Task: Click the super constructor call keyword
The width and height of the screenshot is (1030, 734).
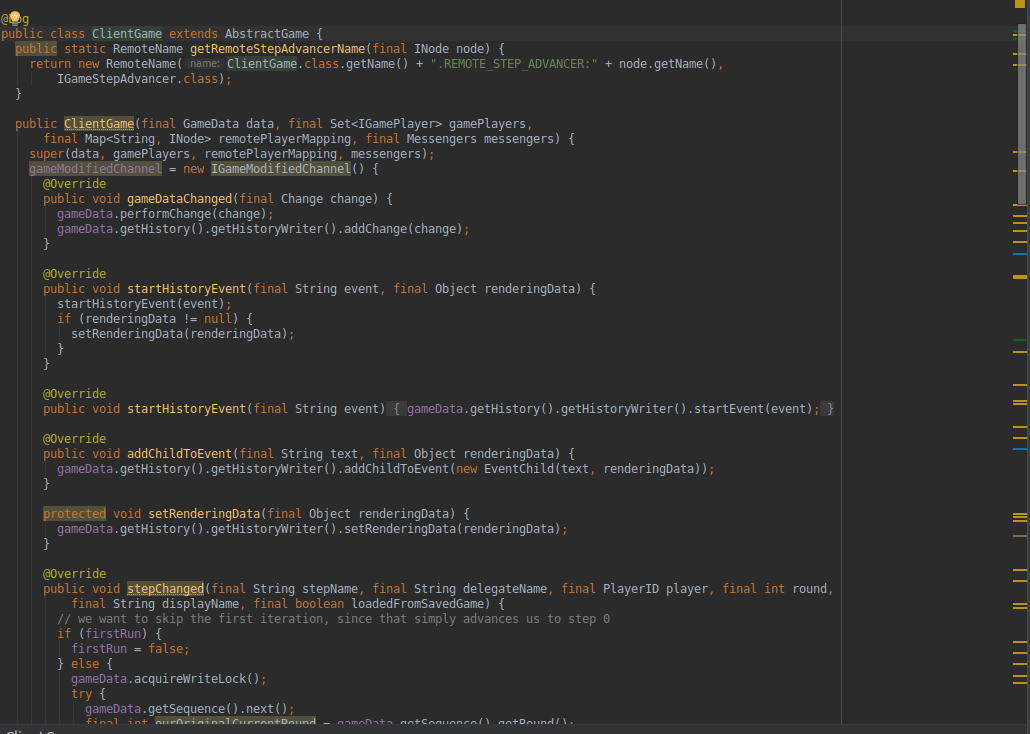Action: (47, 154)
